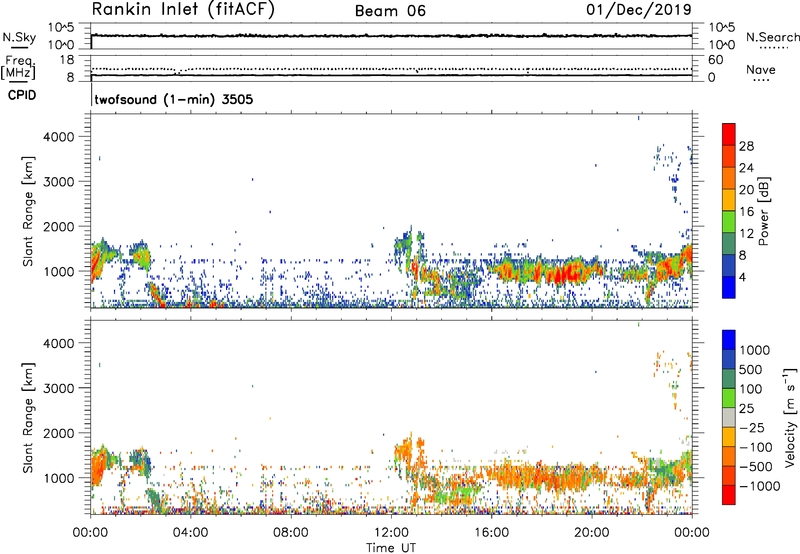Pick the bright blue bottom segment of power colorbar
The width and height of the screenshot is (800, 554).
(x=729, y=287)
